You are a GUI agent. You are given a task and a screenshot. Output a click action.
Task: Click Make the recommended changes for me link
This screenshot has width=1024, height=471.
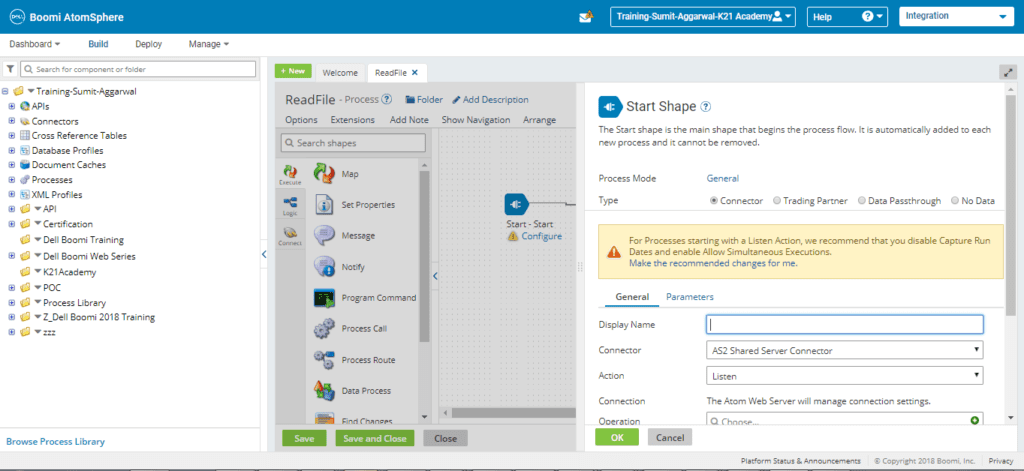click(x=713, y=264)
